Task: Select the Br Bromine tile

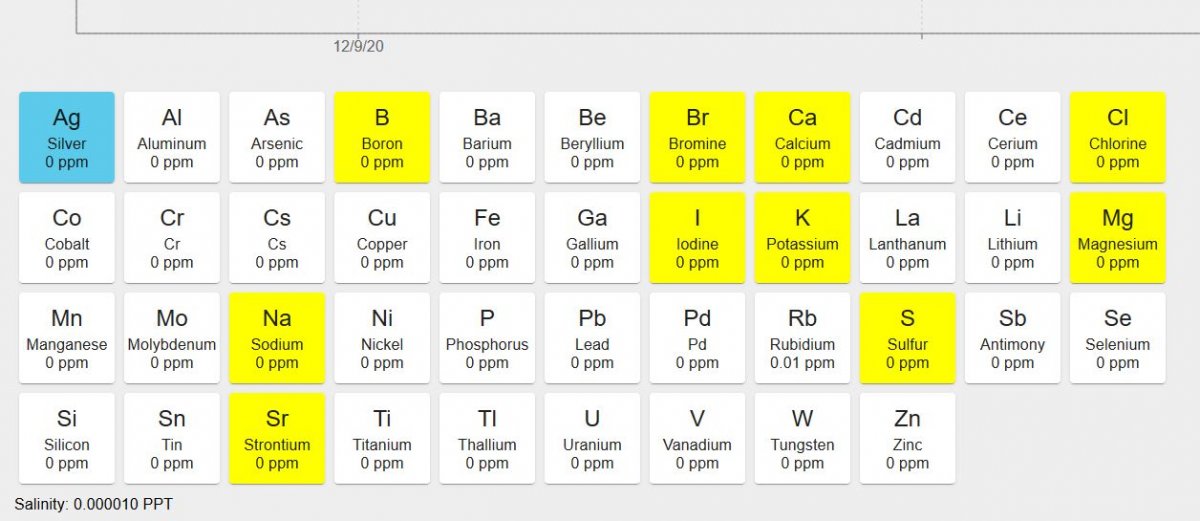Action: (x=697, y=137)
